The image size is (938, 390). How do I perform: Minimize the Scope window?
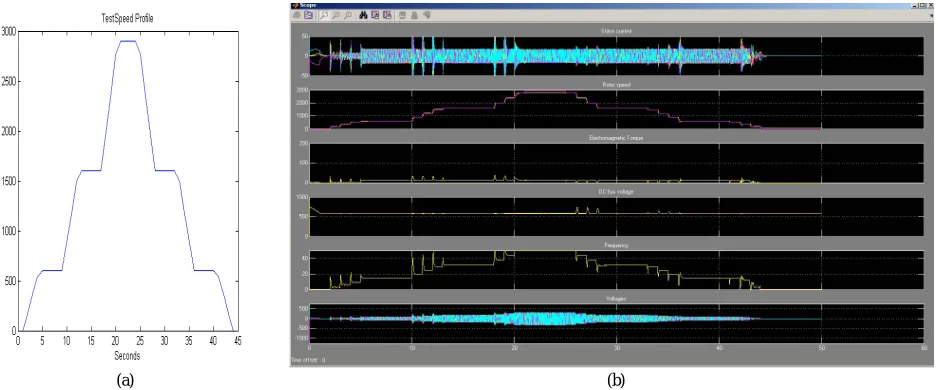(915, 5)
